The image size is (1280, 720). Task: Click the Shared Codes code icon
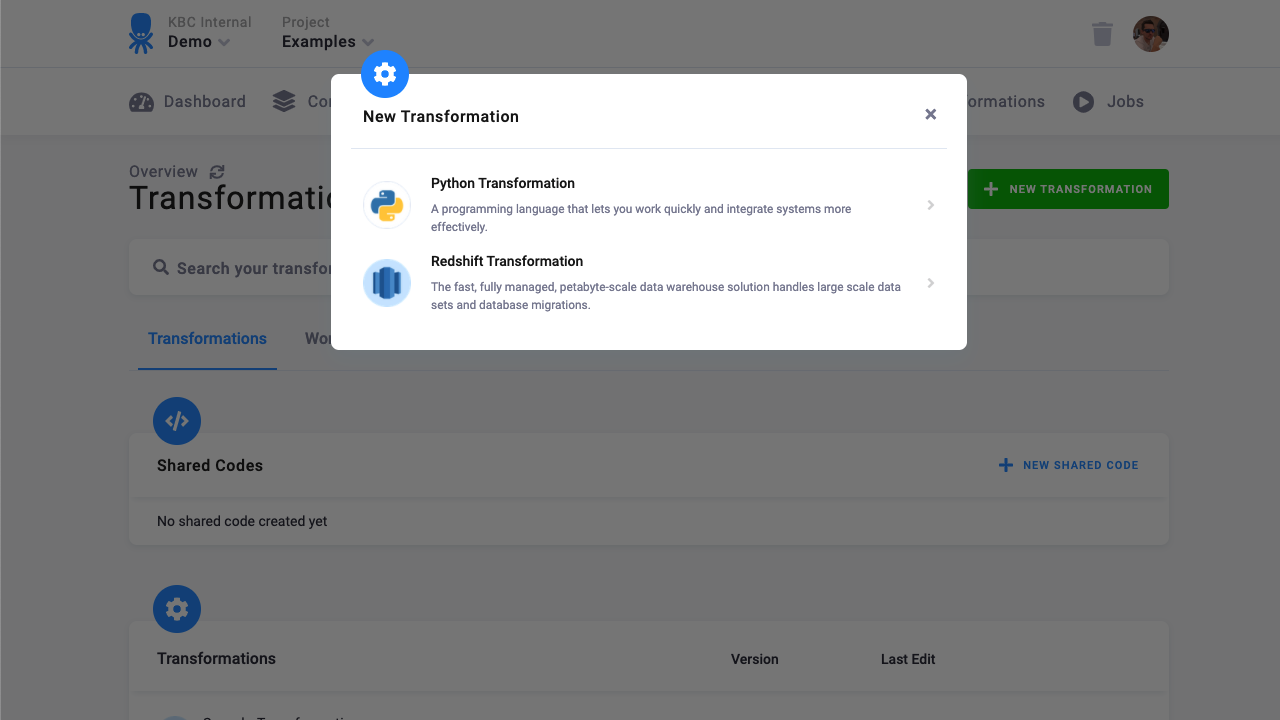[177, 420]
